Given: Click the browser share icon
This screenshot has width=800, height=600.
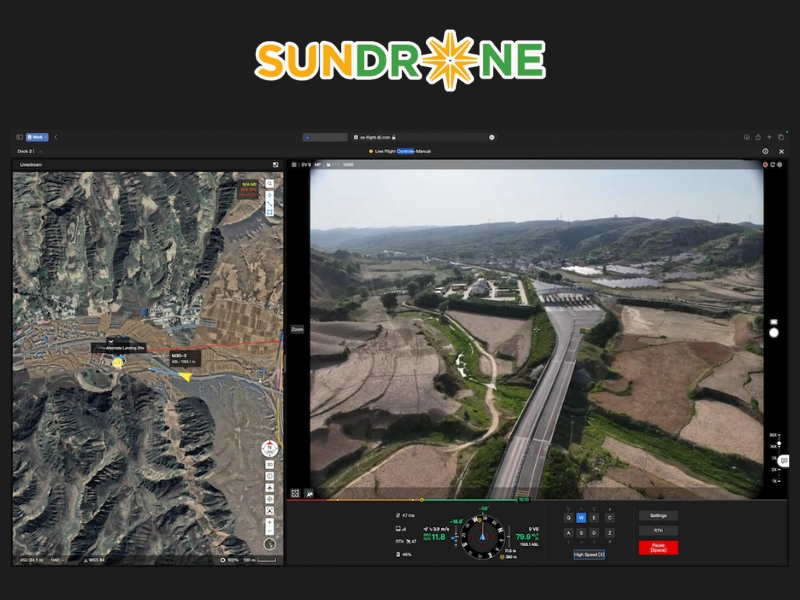Looking at the screenshot, I should point(758,137).
